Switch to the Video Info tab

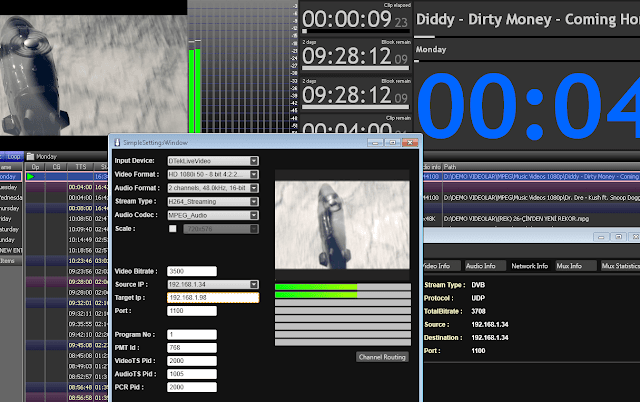point(442,266)
